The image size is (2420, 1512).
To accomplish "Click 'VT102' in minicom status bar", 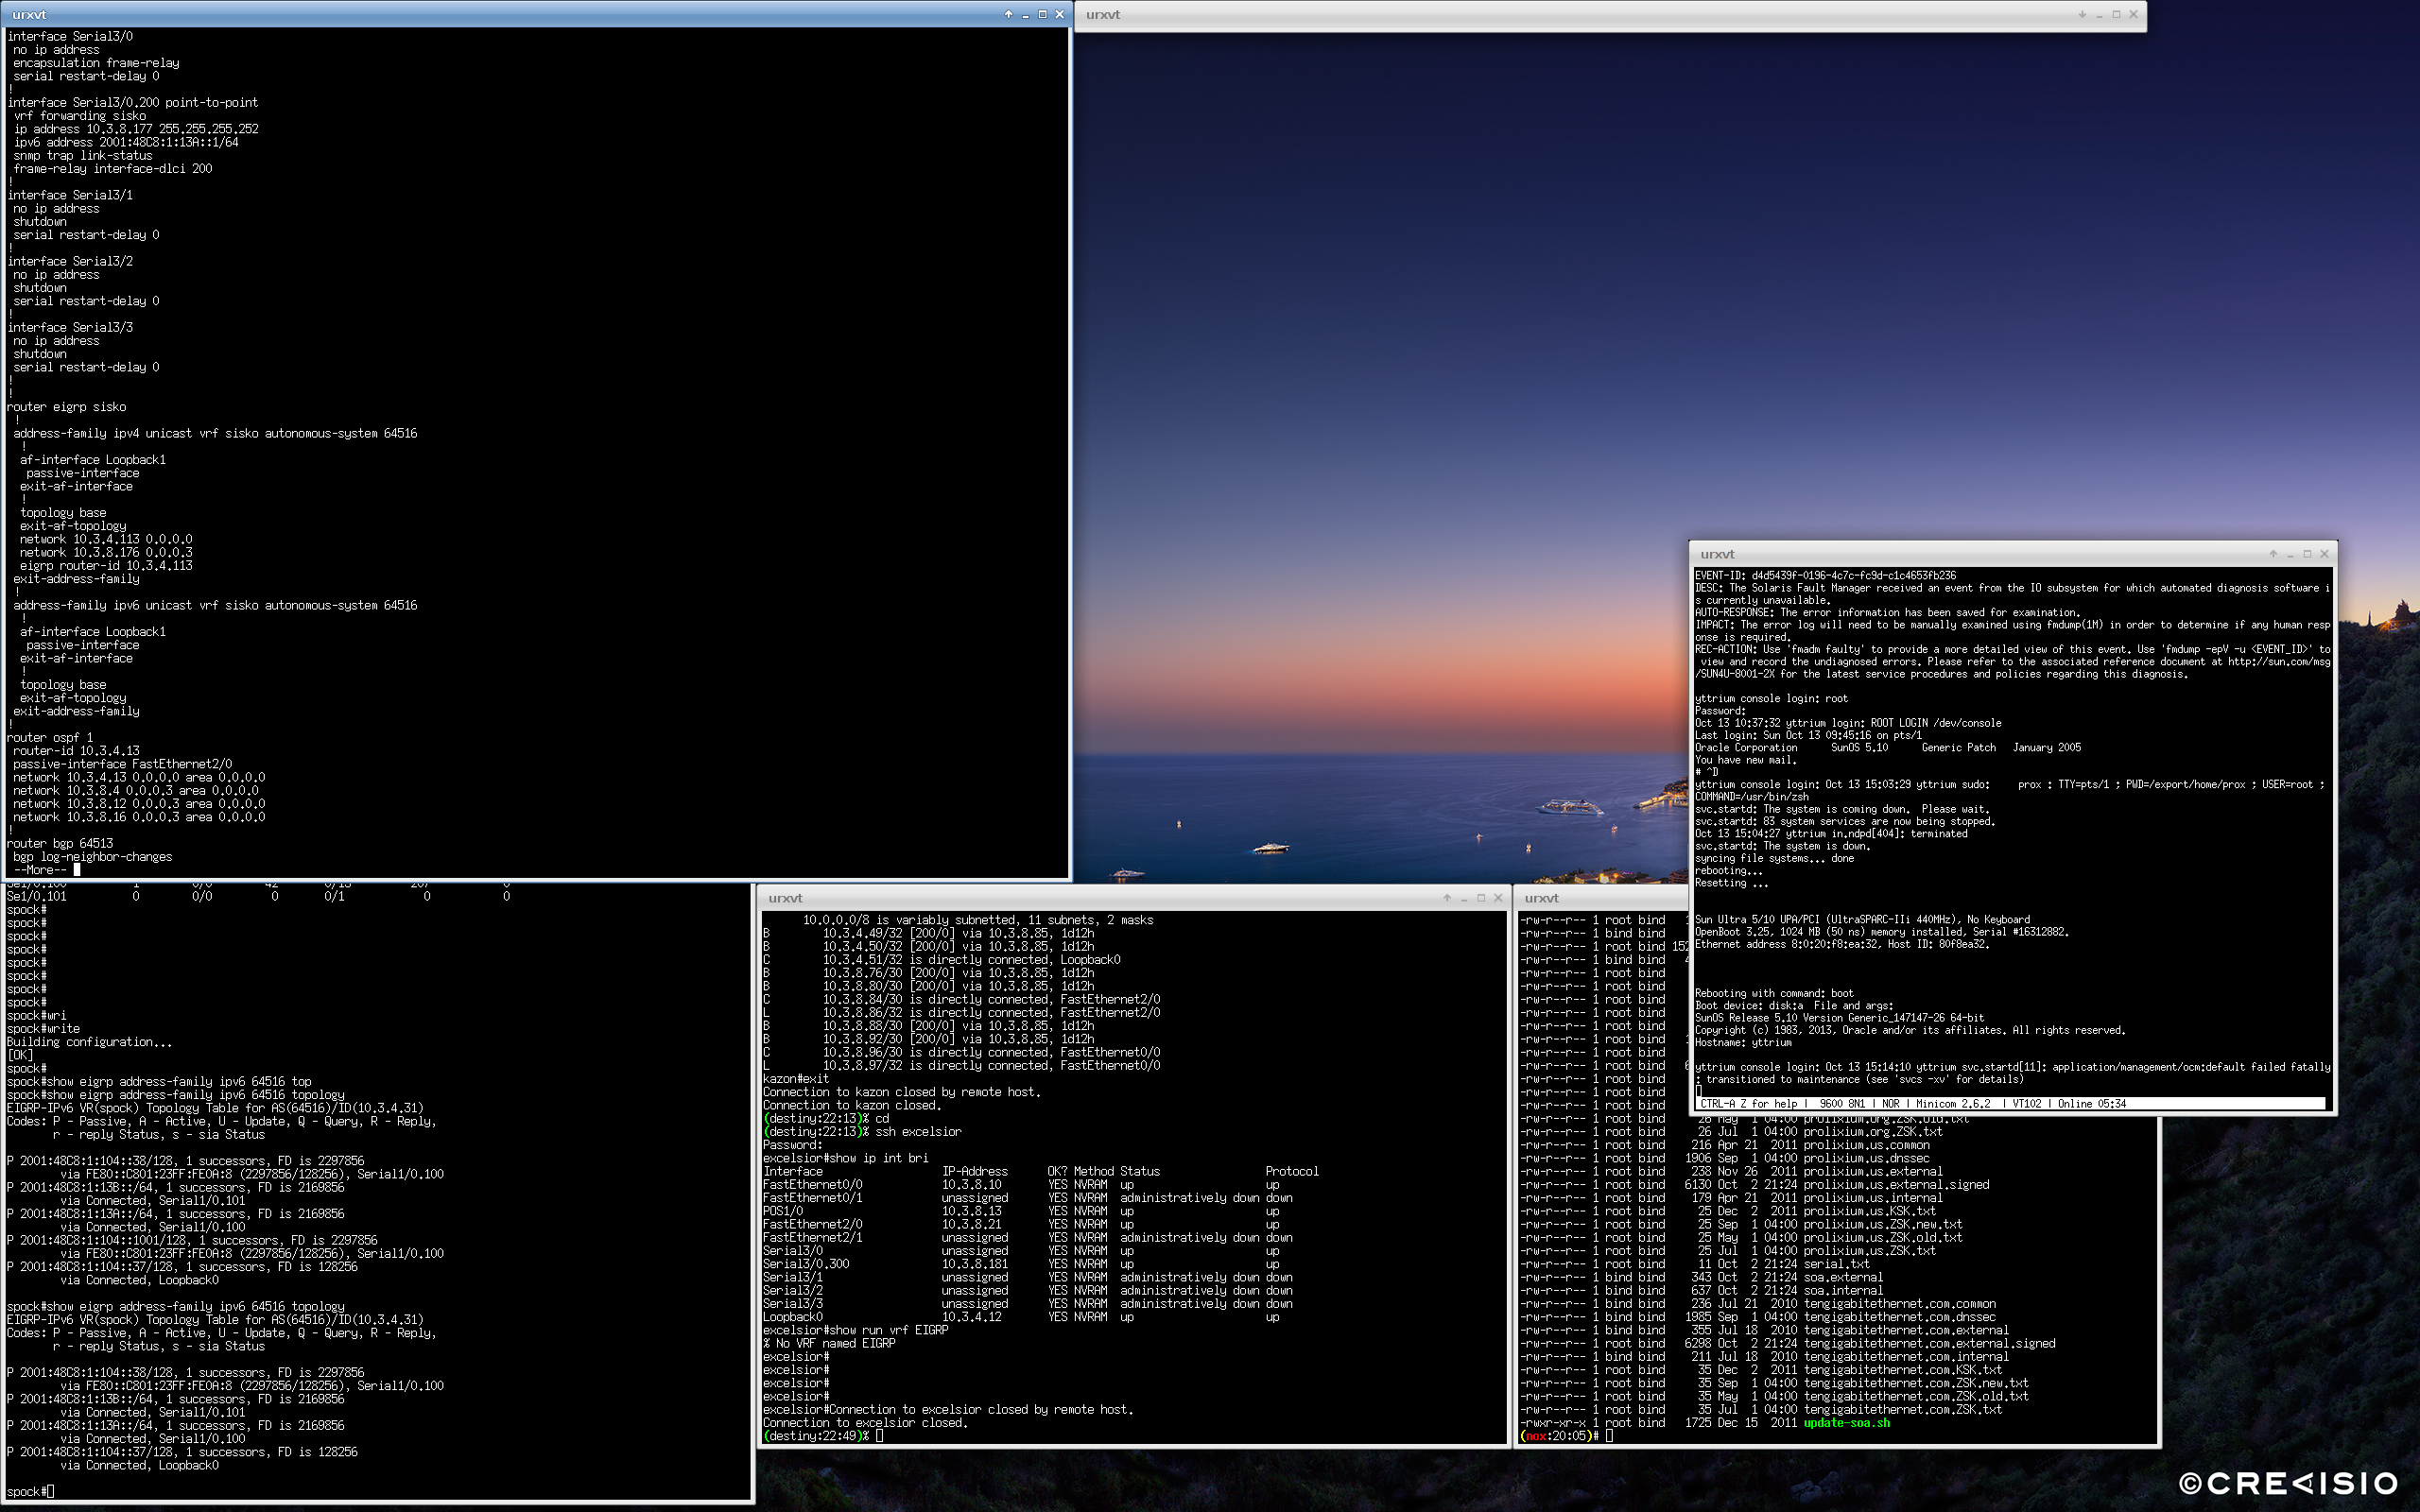I will pos(2028,1104).
